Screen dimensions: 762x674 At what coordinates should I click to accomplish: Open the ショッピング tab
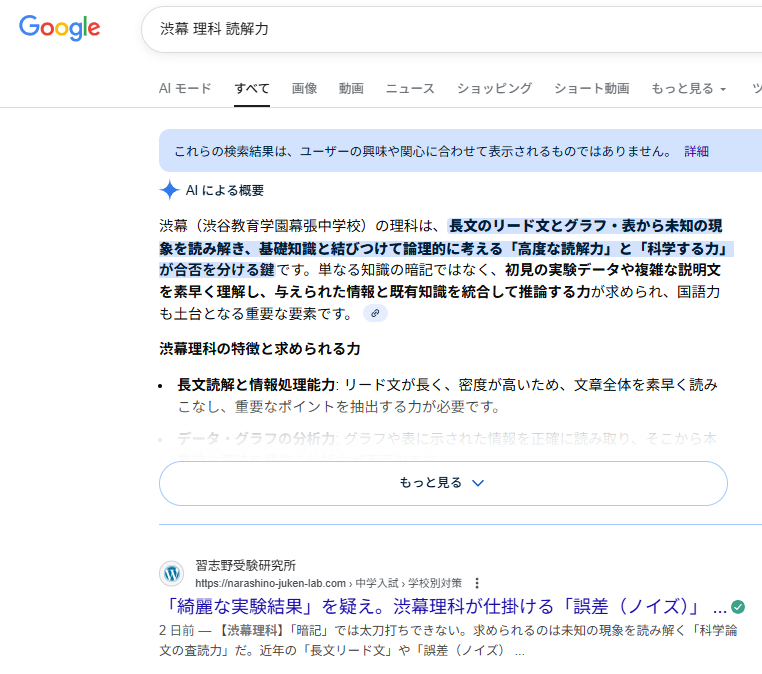(x=494, y=88)
